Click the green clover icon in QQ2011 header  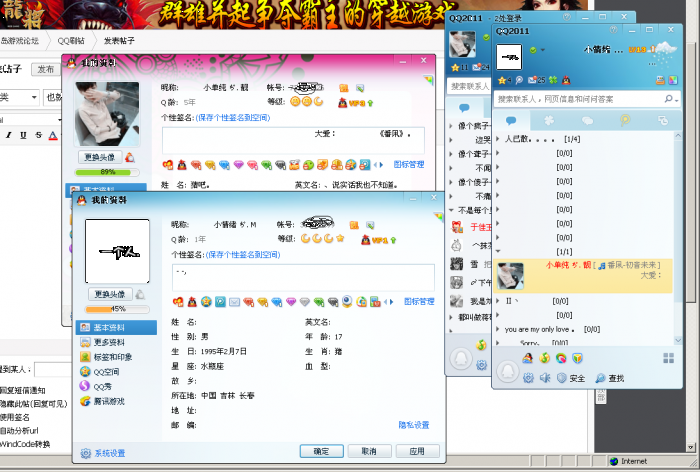(x=553, y=80)
